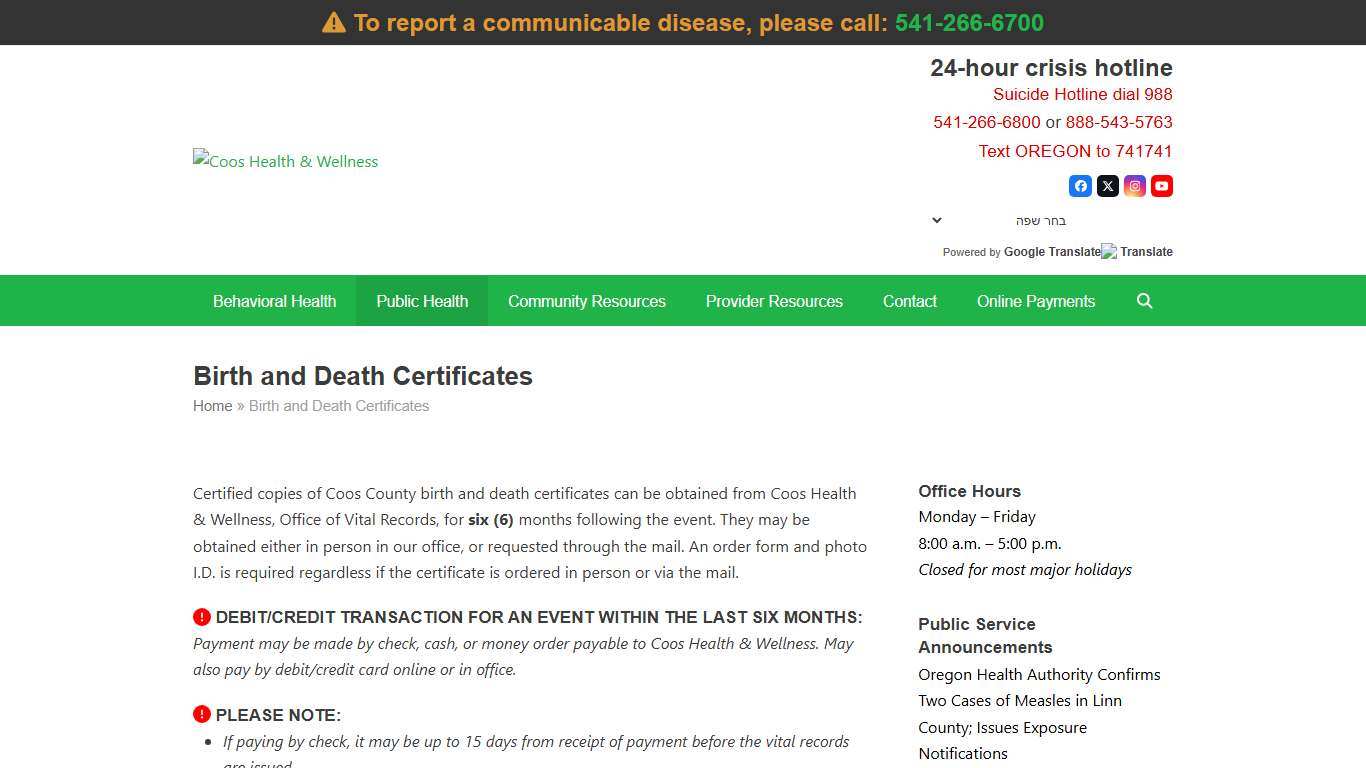
Task: Visit the YouTube channel icon
Action: [x=1161, y=186]
